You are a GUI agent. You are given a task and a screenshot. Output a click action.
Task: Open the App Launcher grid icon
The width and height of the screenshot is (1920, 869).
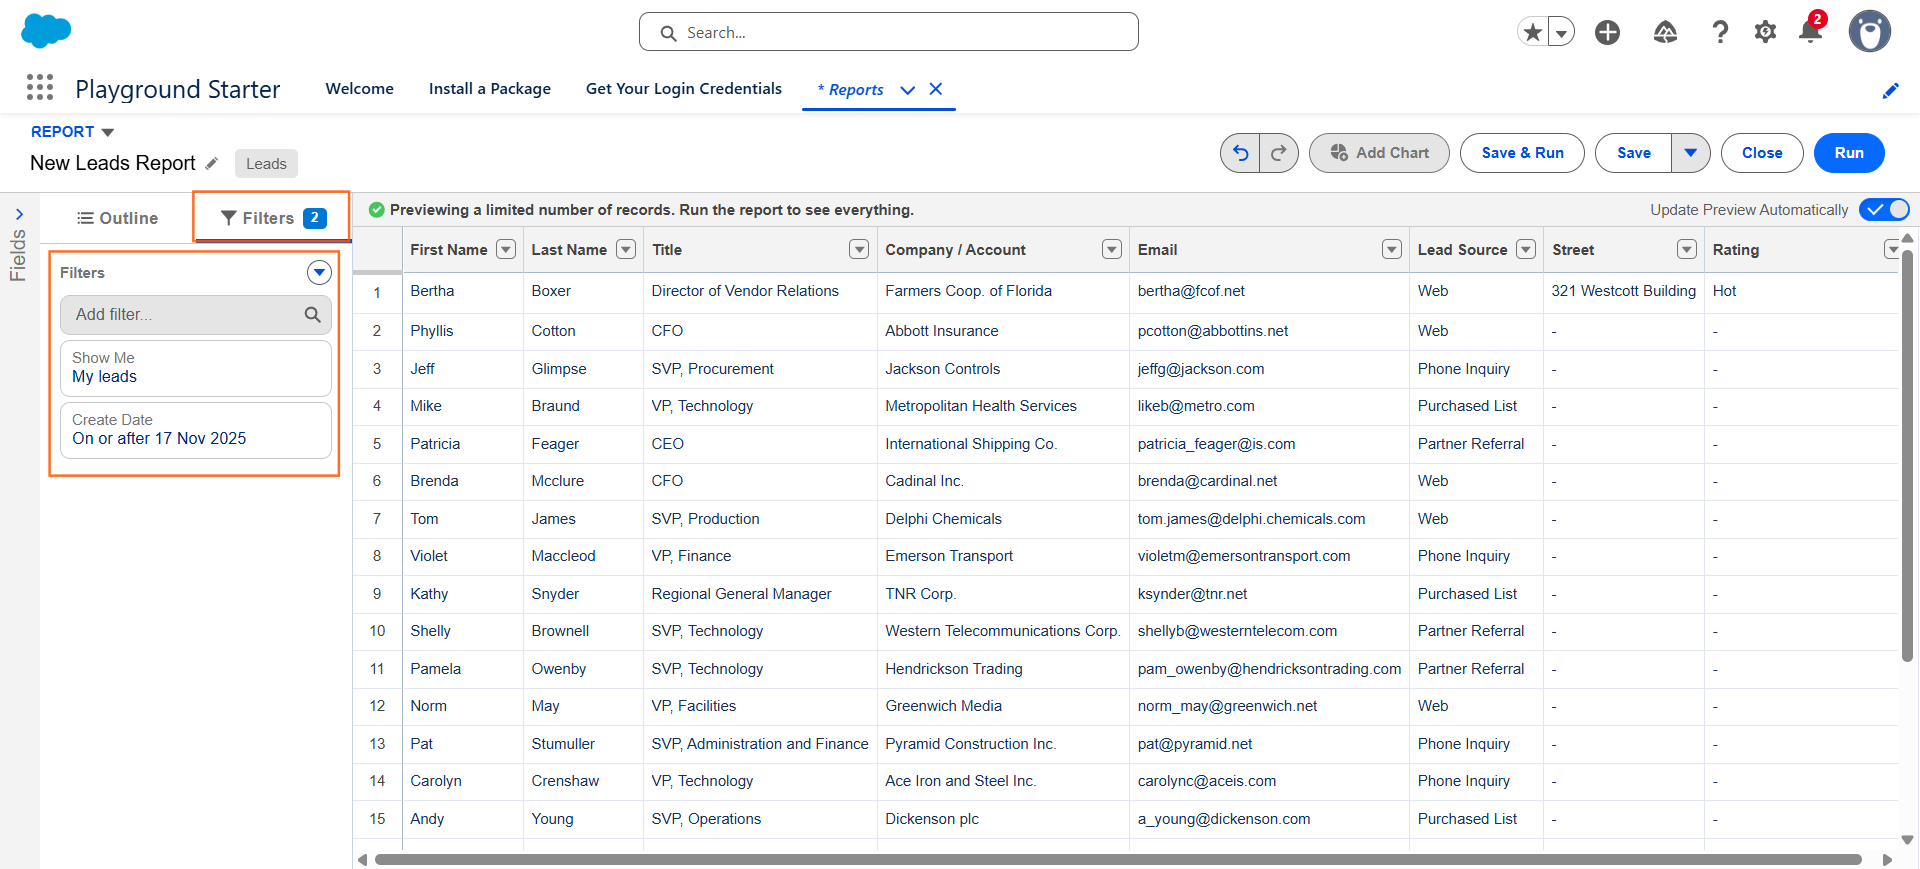point(40,88)
